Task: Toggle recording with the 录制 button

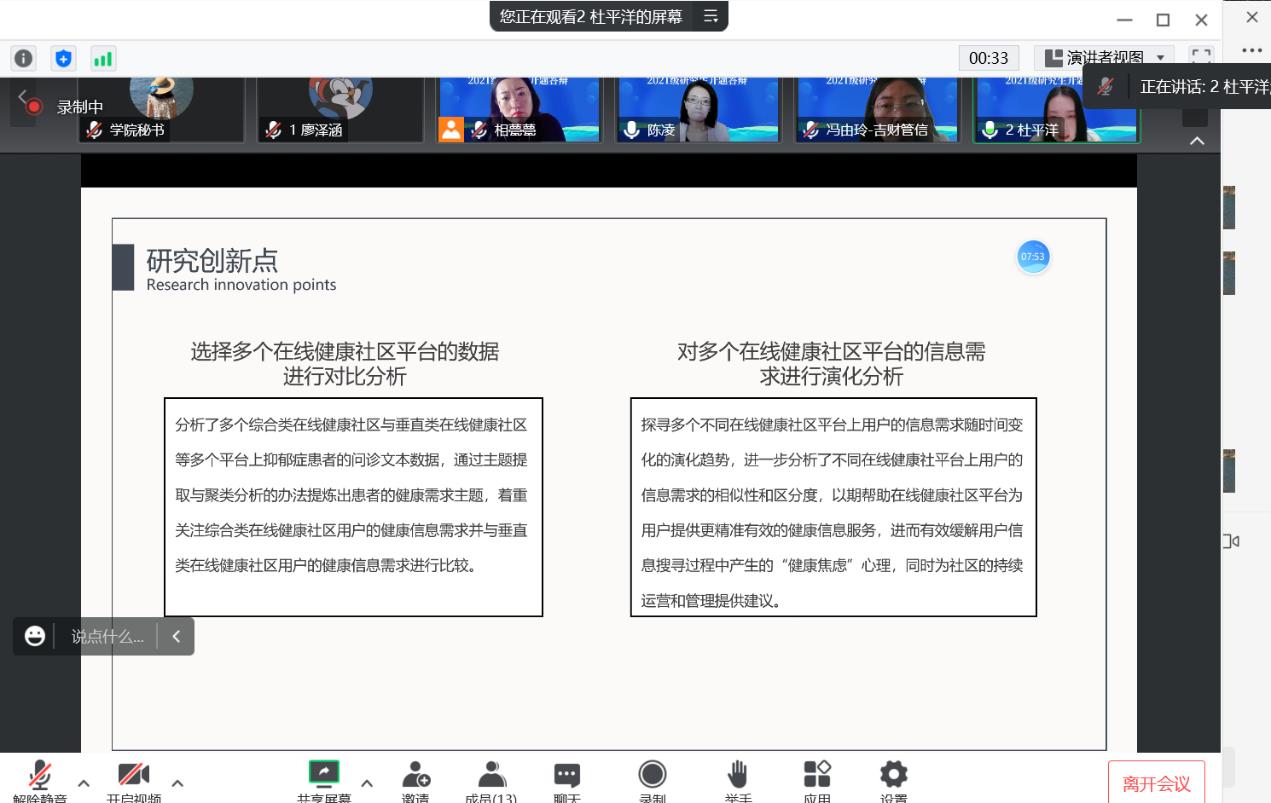Action: click(x=652, y=778)
